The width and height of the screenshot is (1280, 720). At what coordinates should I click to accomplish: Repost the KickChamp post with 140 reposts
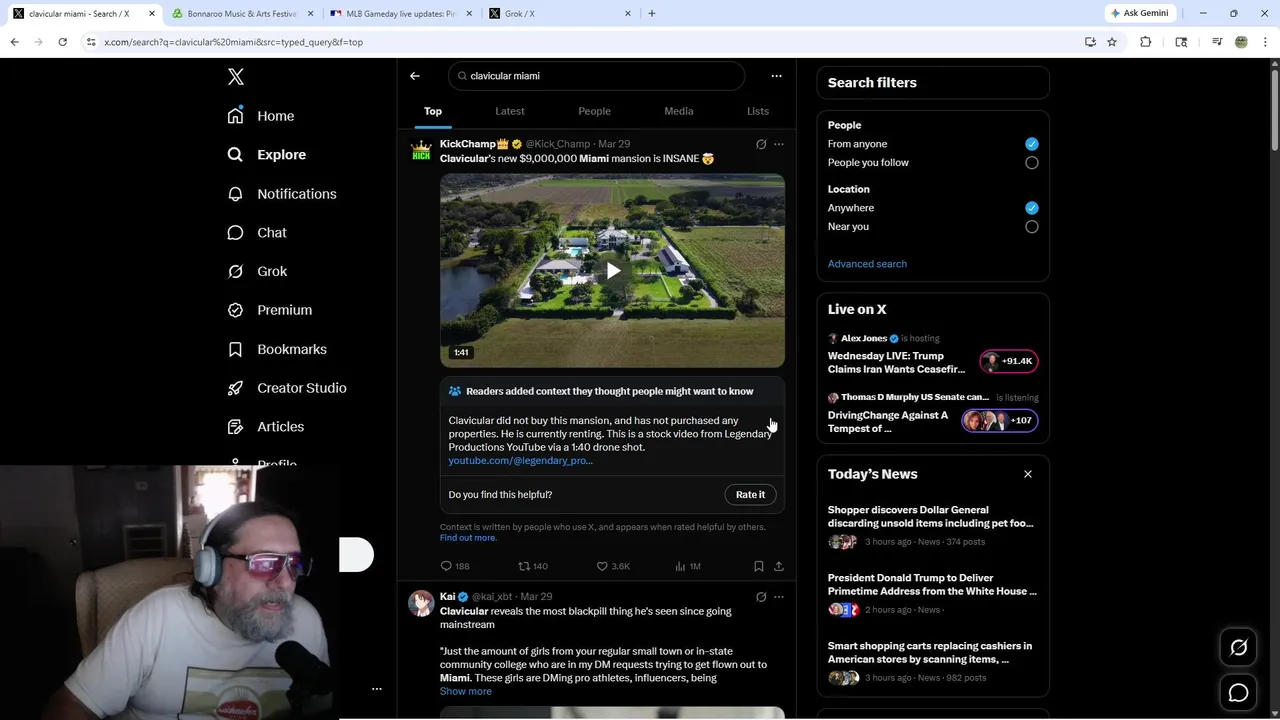point(533,566)
